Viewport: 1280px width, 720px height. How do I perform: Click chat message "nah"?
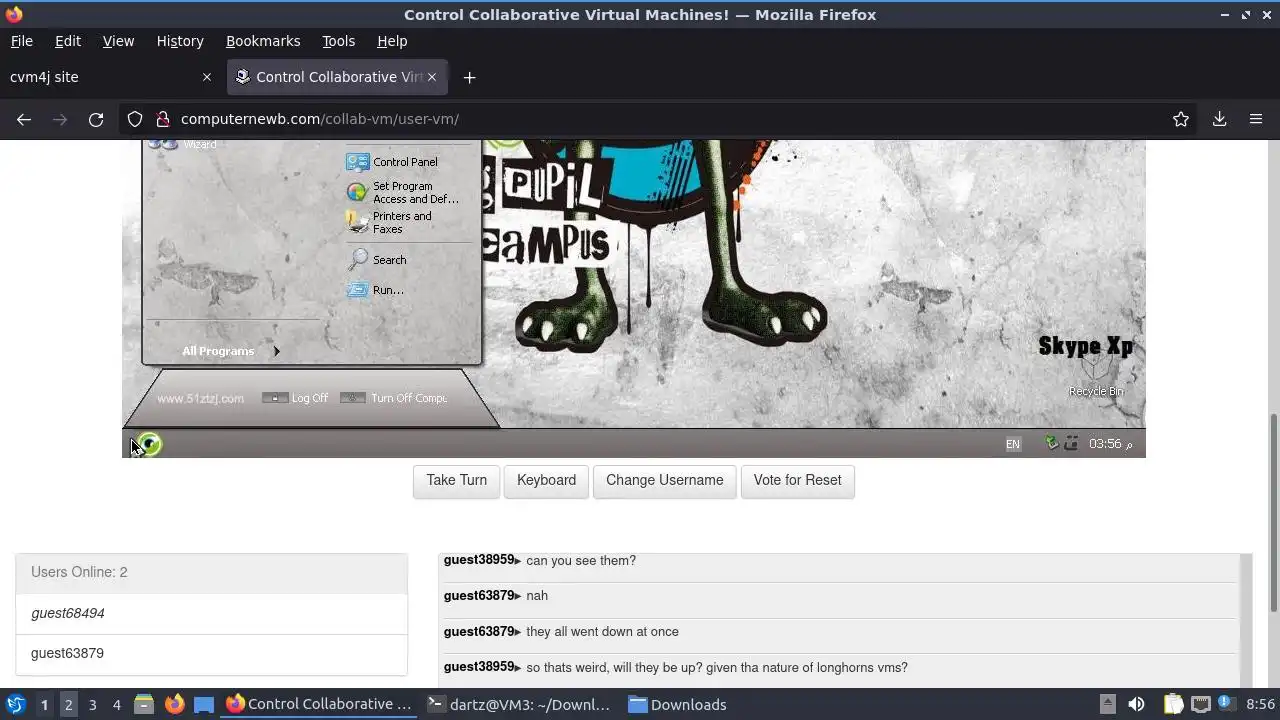(537, 596)
